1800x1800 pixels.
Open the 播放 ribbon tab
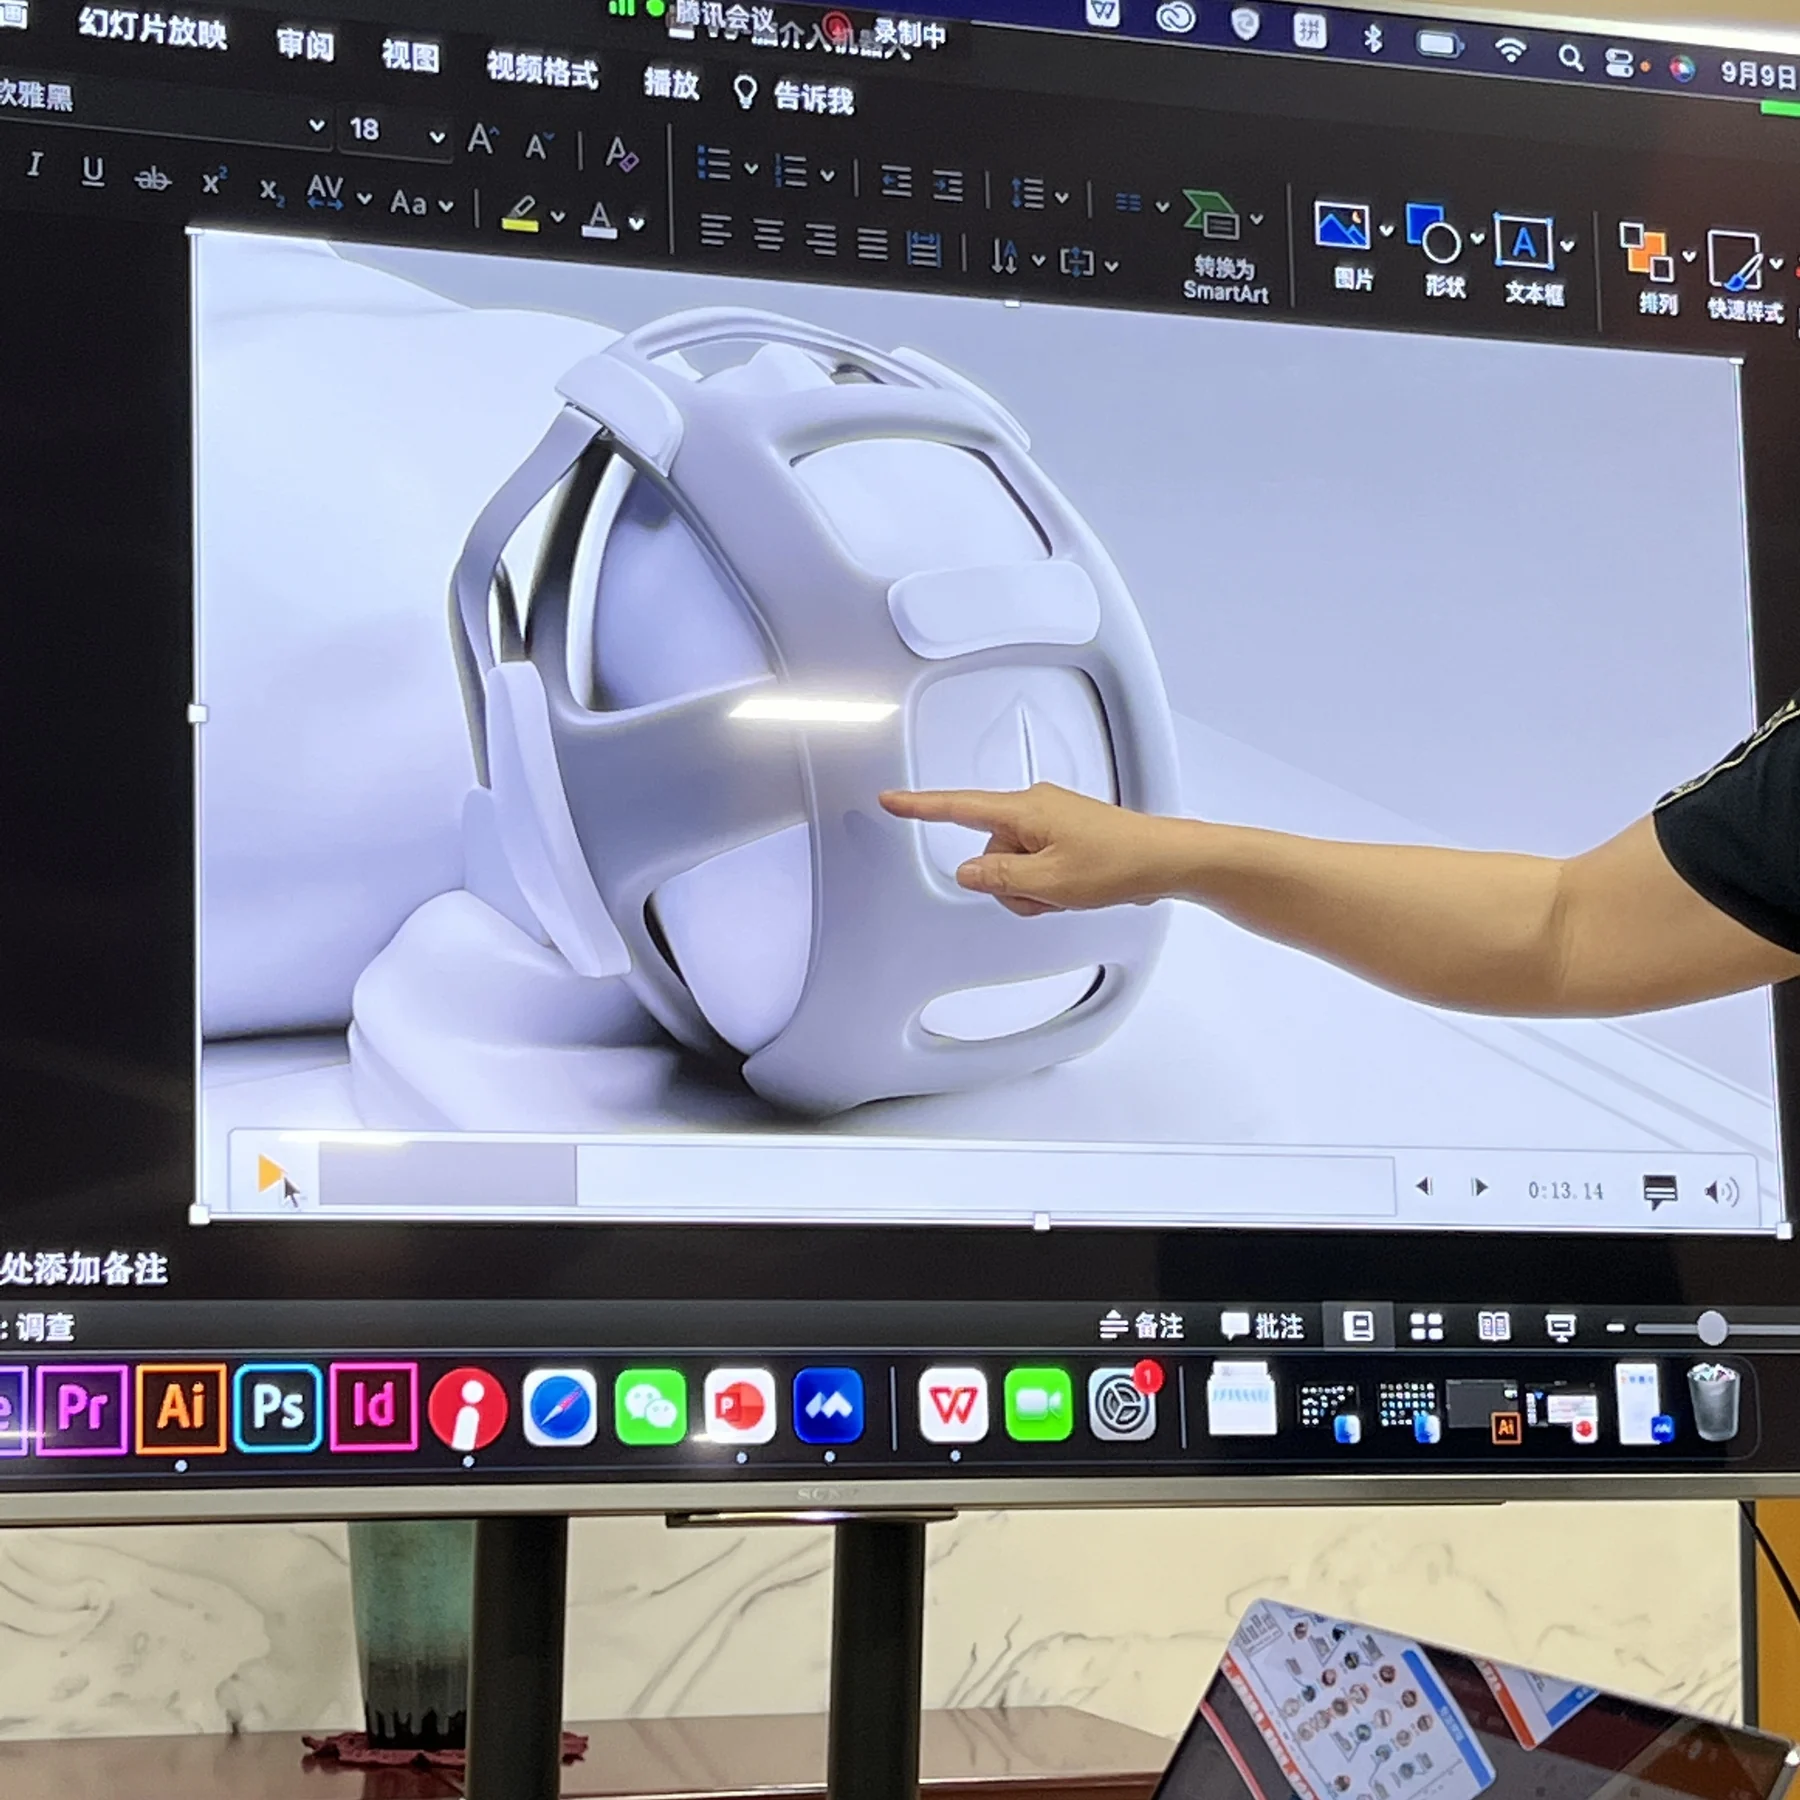pos(671,83)
